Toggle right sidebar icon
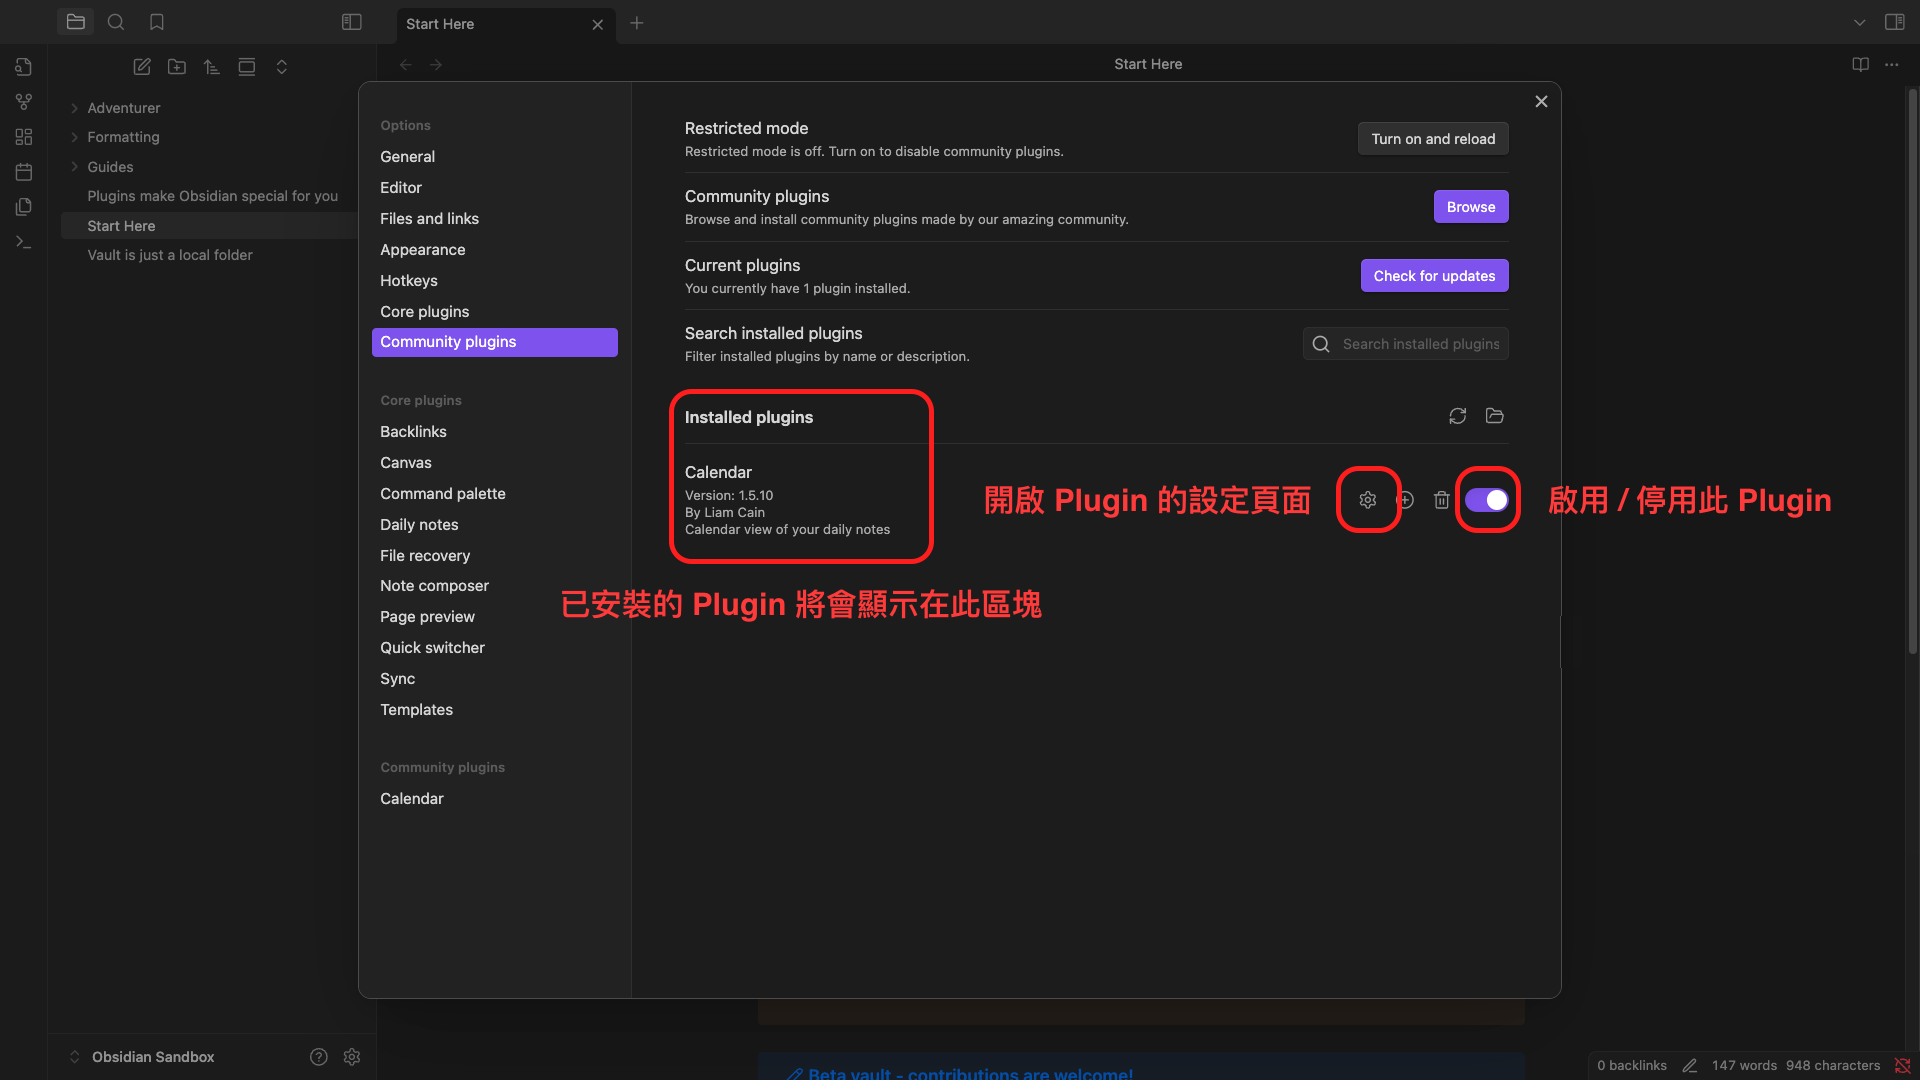The width and height of the screenshot is (1920, 1080). coord(1895,22)
